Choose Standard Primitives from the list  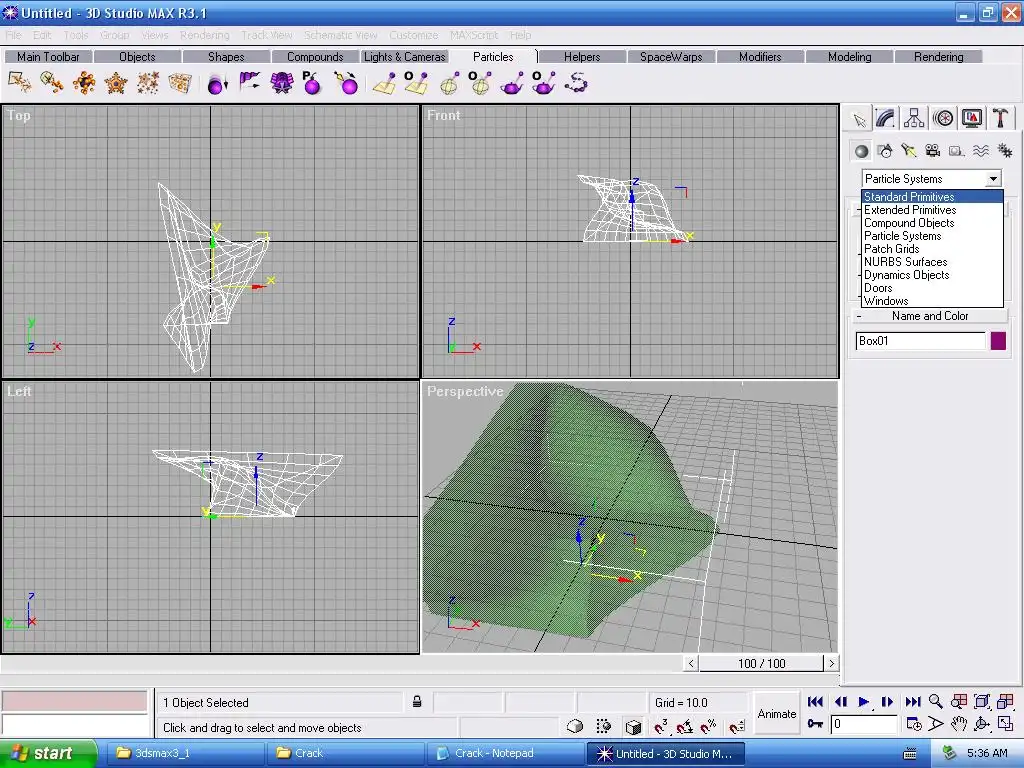pyautogui.click(x=932, y=197)
